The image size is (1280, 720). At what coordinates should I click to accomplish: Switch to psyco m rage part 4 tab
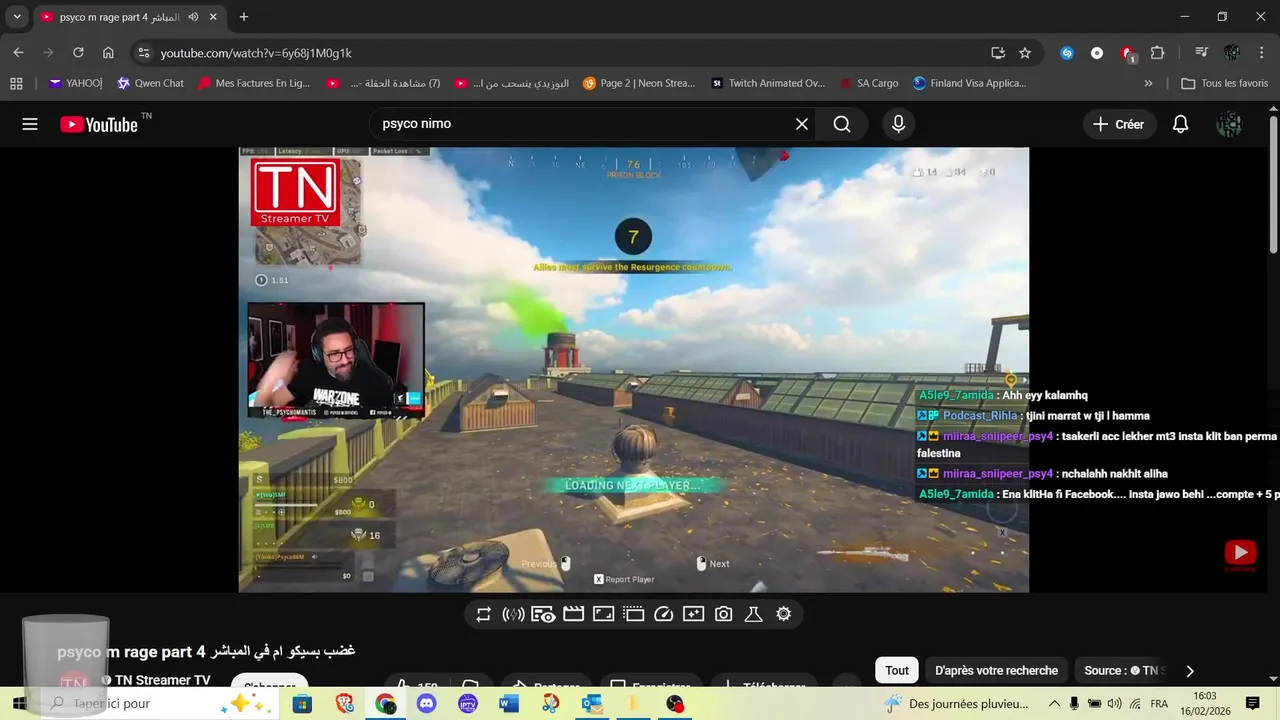(x=120, y=17)
